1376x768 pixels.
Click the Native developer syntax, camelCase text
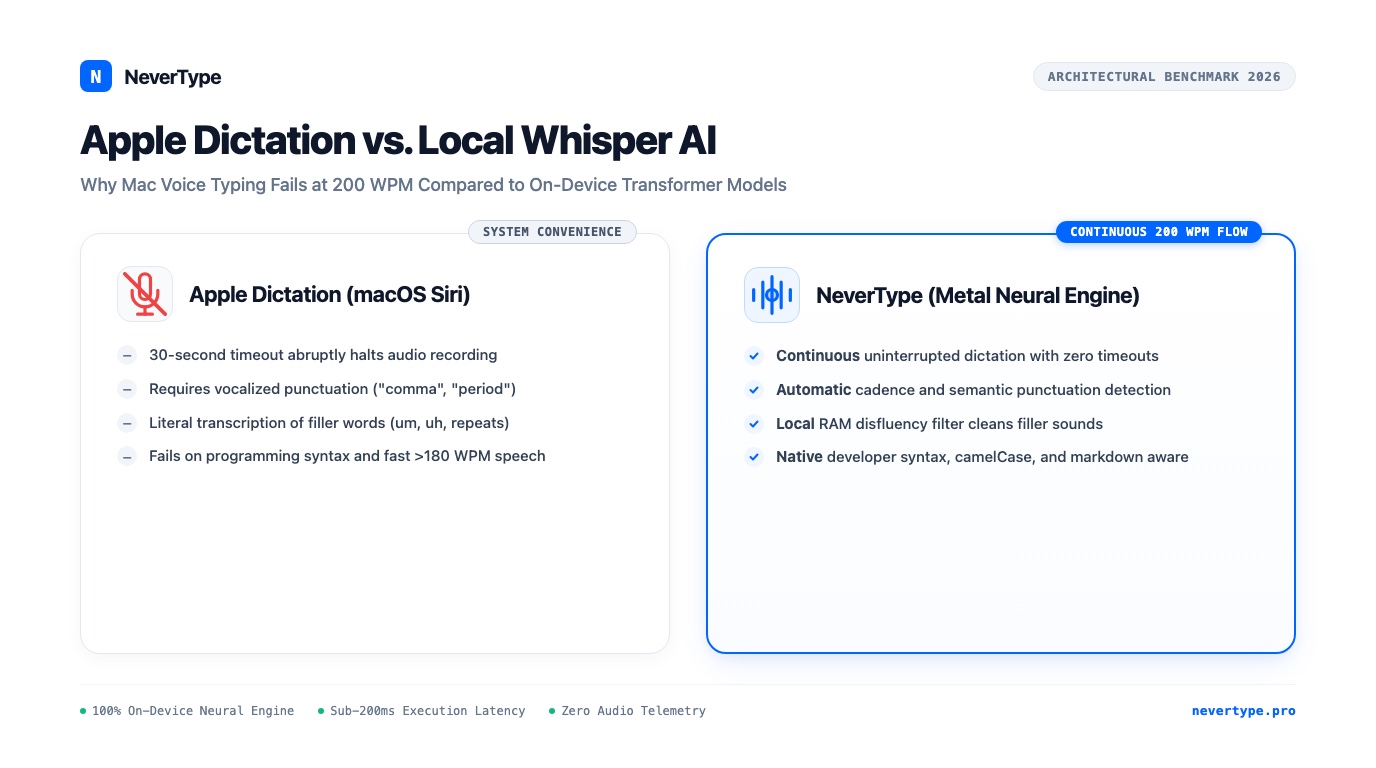click(982, 457)
